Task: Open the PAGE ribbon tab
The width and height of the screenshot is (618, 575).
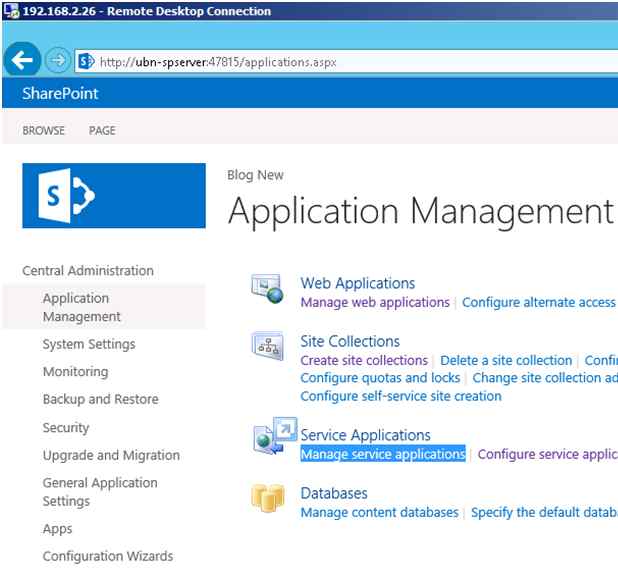Action: click(102, 130)
